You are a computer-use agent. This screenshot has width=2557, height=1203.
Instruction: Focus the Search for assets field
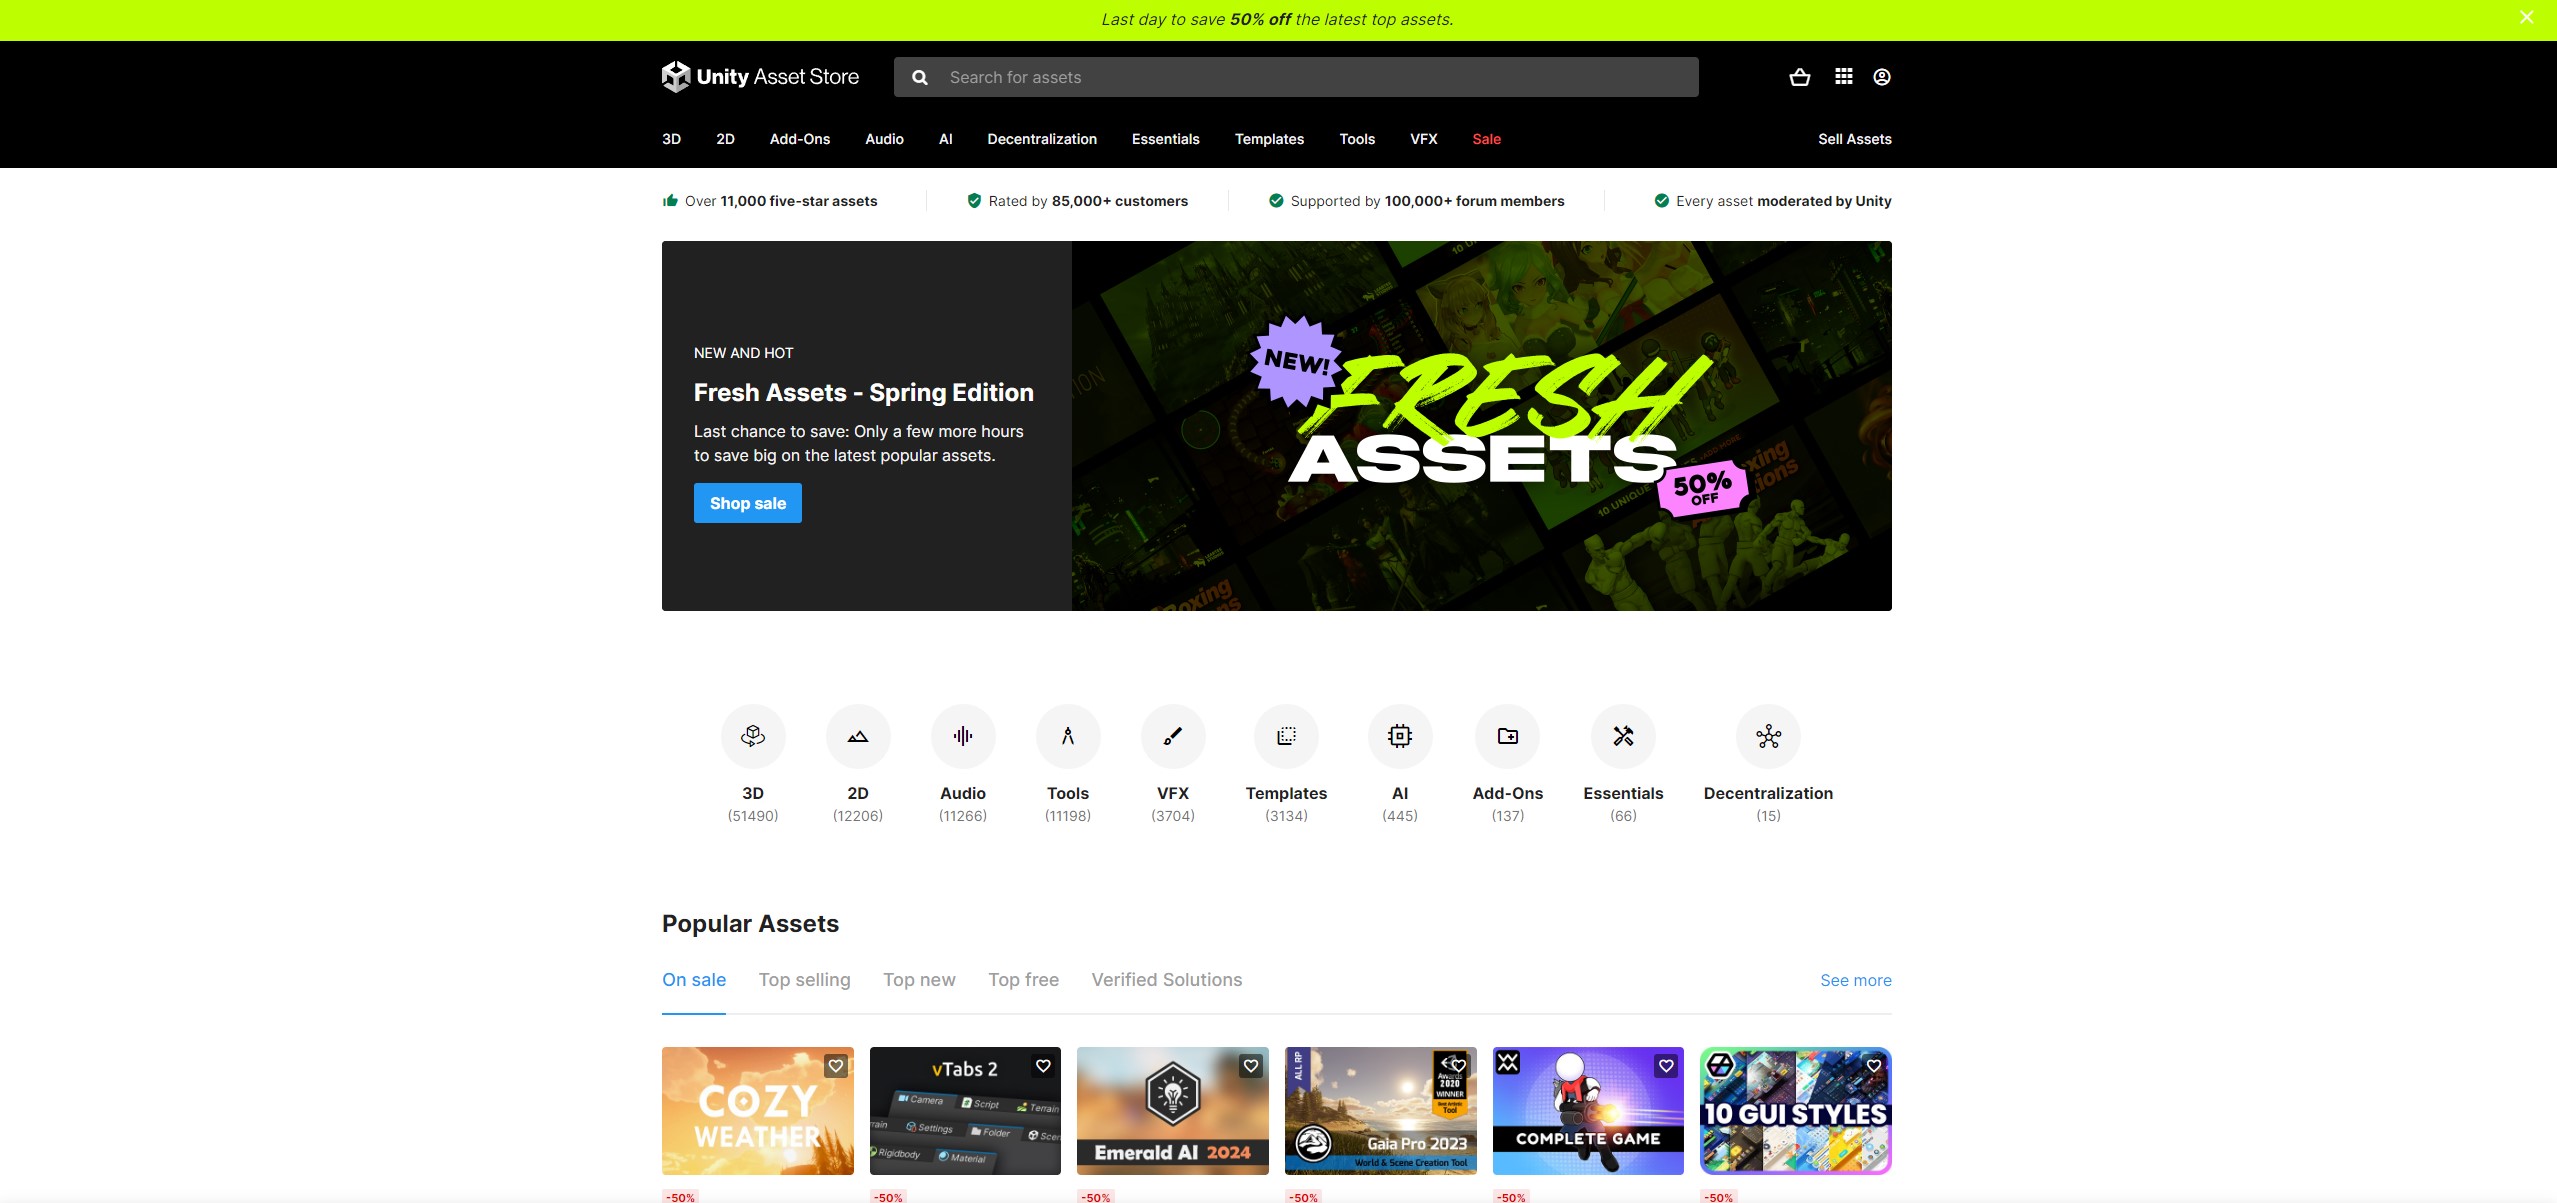(x=1296, y=77)
